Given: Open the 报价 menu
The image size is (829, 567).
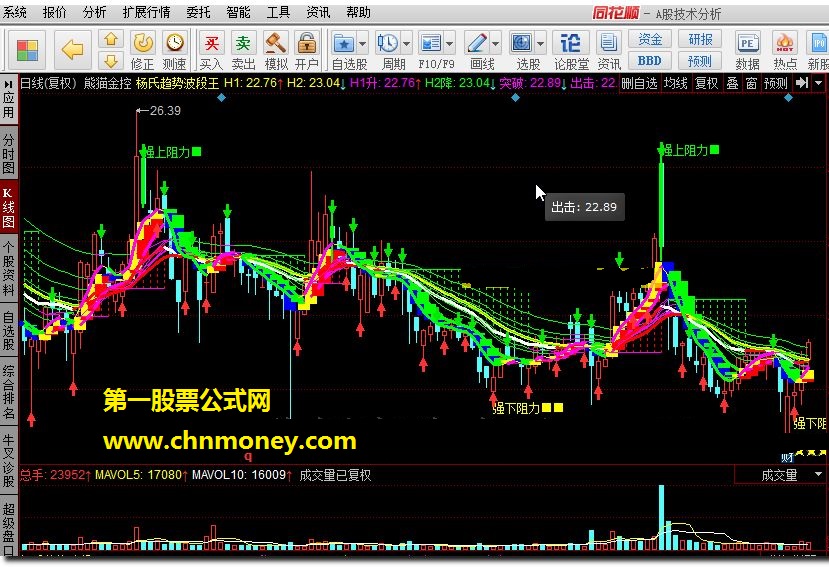Looking at the screenshot, I should [x=54, y=12].
